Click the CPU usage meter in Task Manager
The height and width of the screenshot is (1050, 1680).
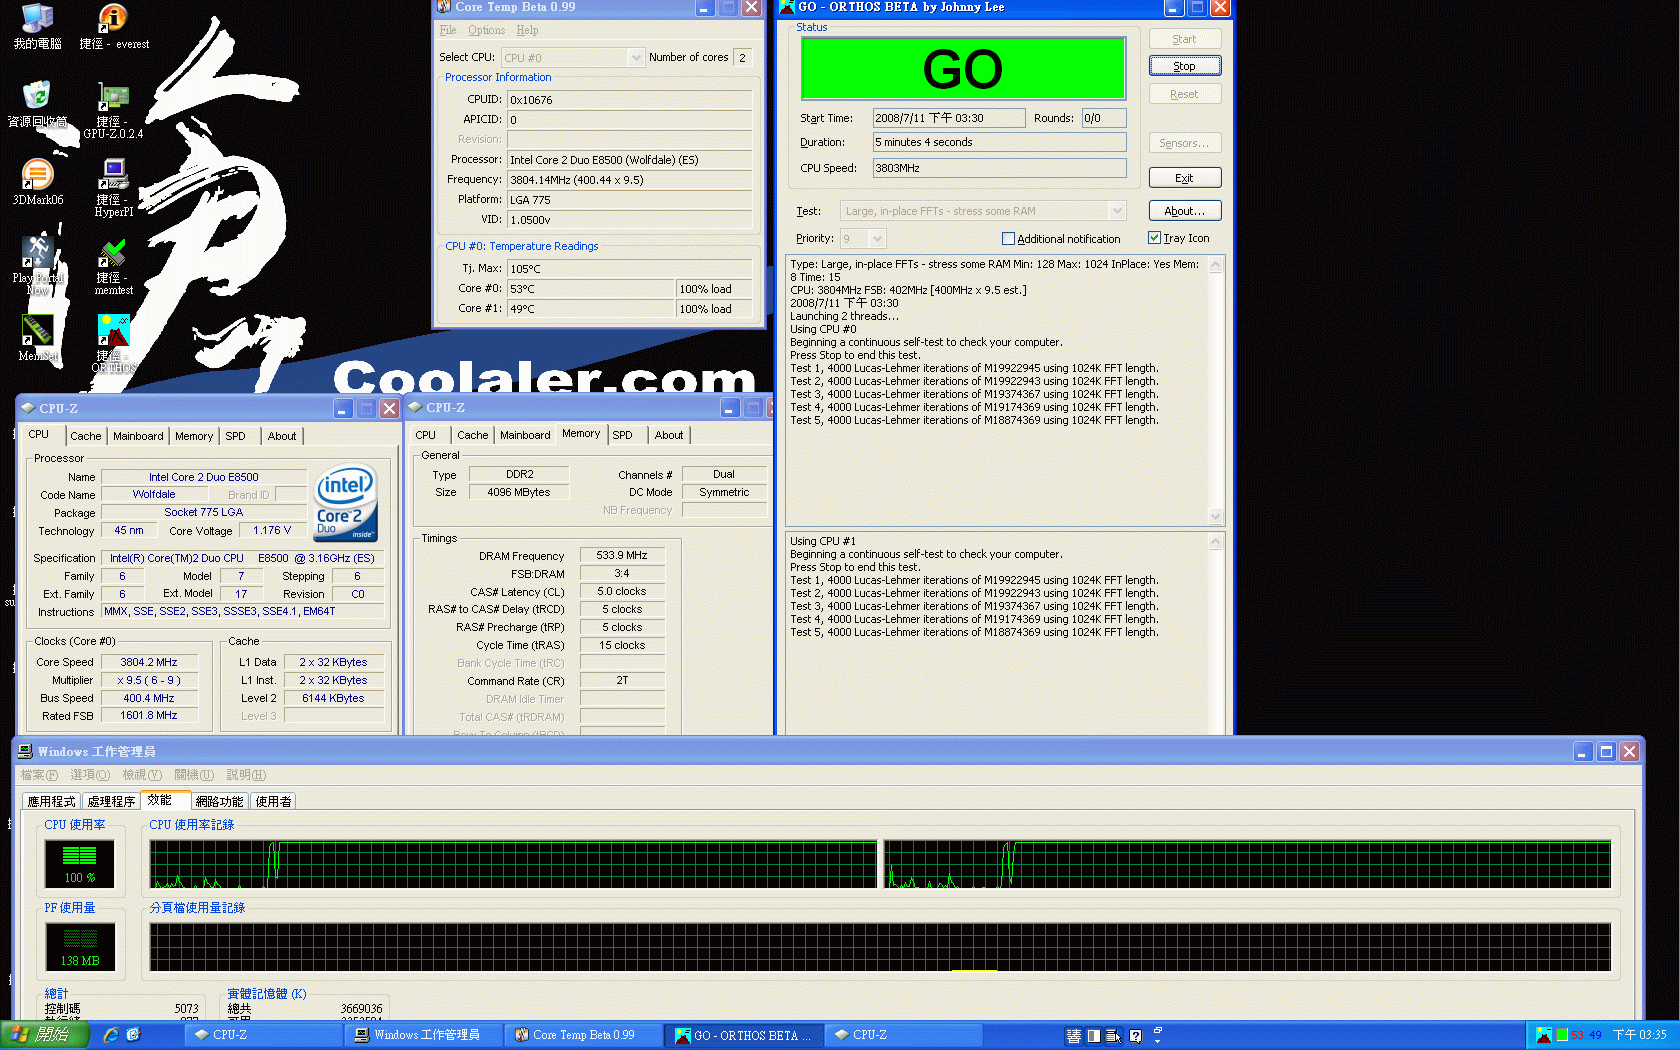(x=79, y=863)
